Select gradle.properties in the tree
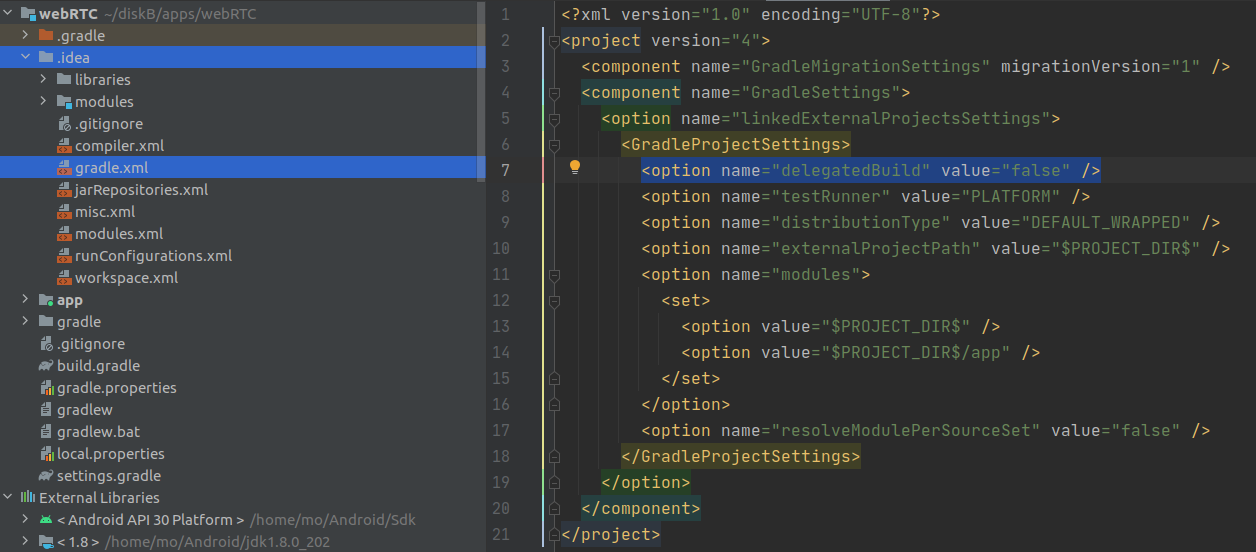Viewport: 1256px width, 552px height. [117, 388]
